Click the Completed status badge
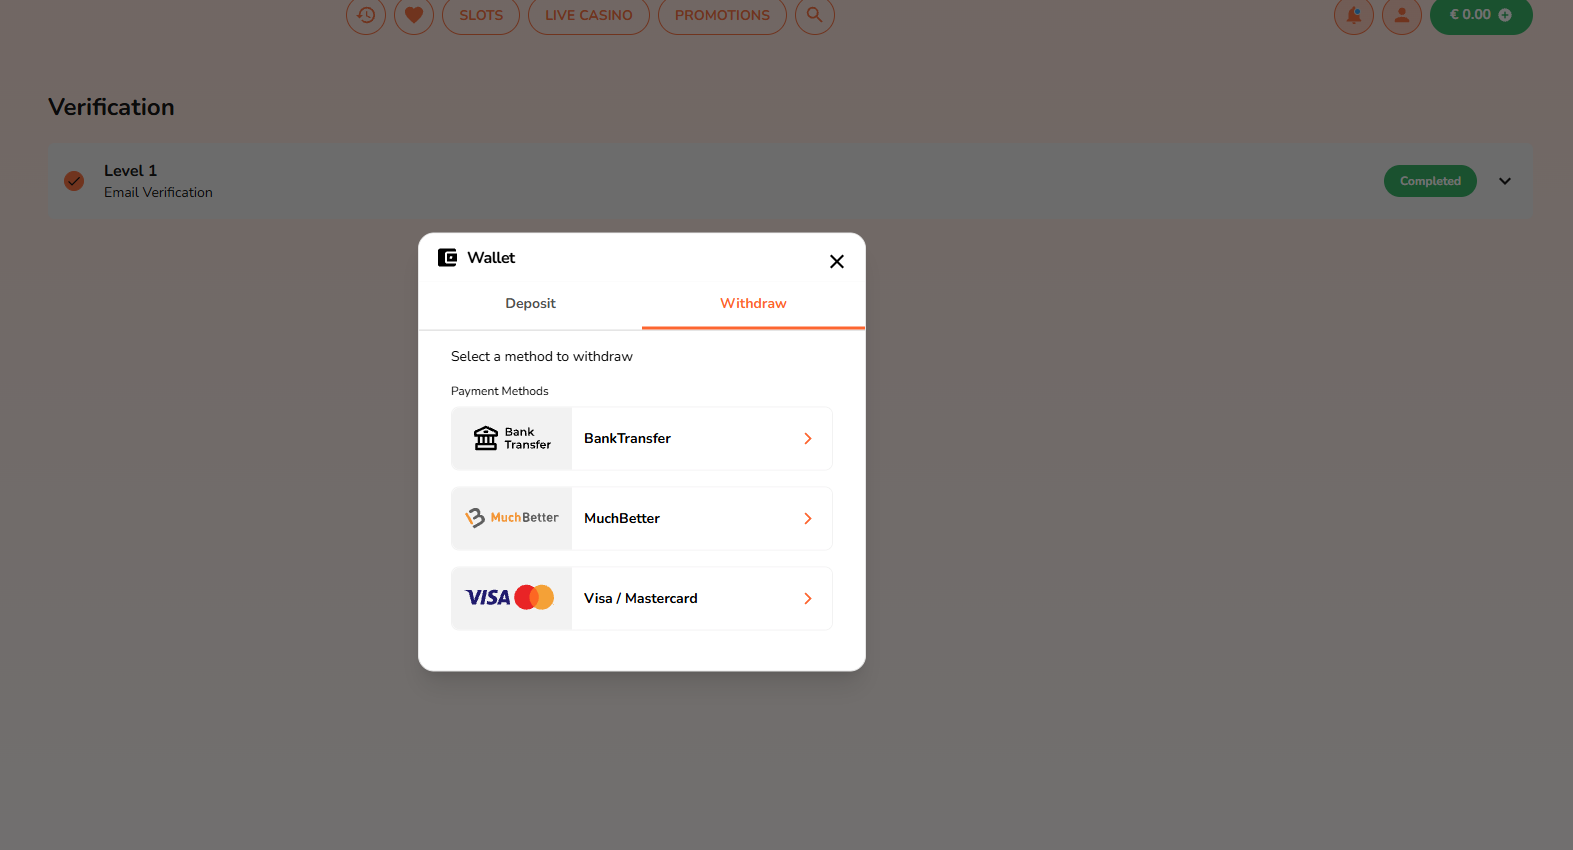The height and width of the screenshot is (850, 1573). [x=1430, y=181]
